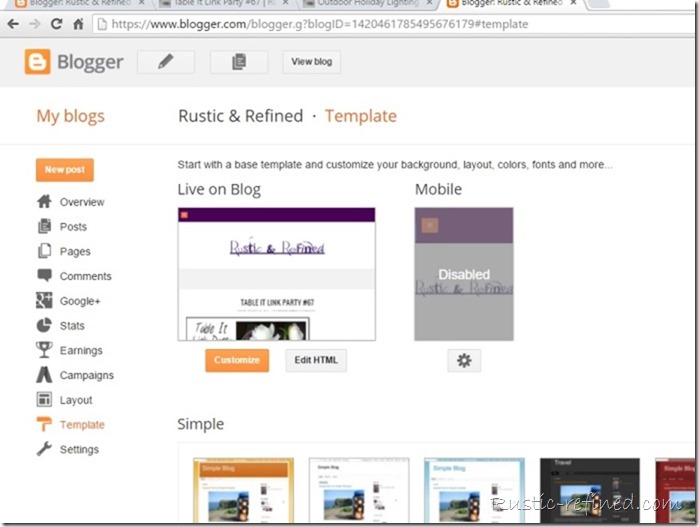Click the Live on Blog template preview
The height and width of the screenshot is (527, 699).
[276, 274]
